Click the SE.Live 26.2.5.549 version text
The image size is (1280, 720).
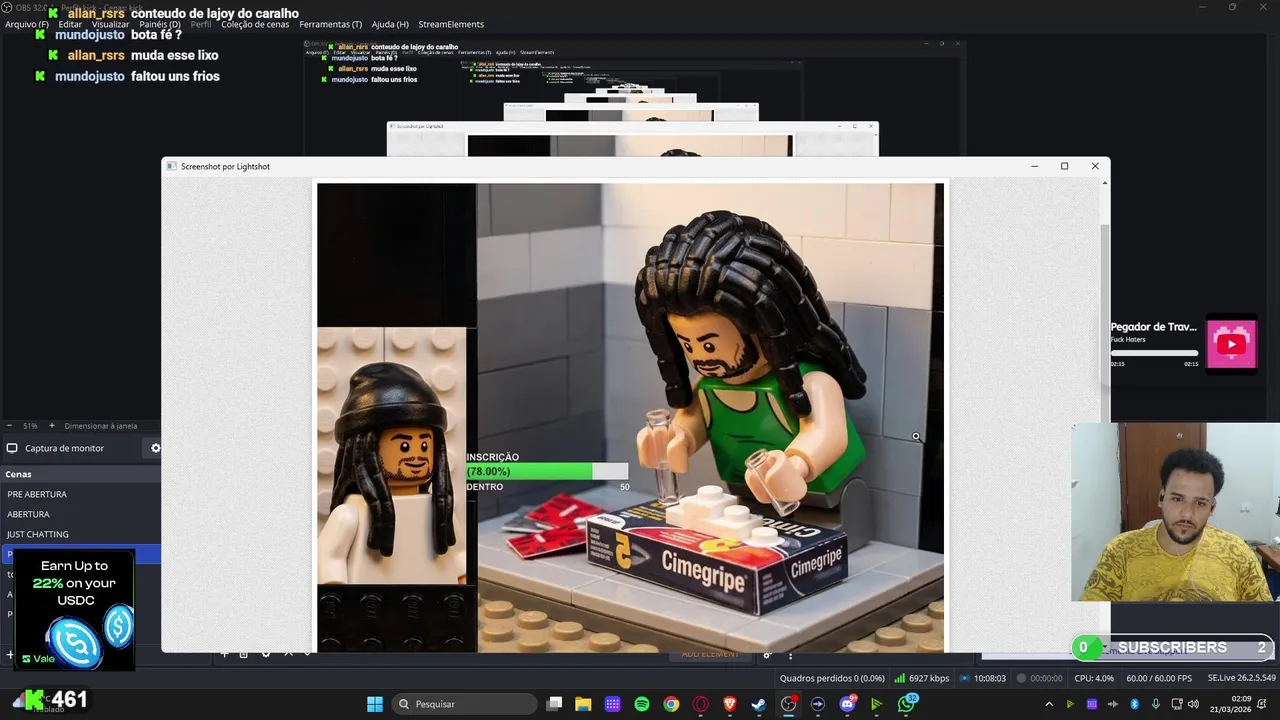pos(1241,678)
